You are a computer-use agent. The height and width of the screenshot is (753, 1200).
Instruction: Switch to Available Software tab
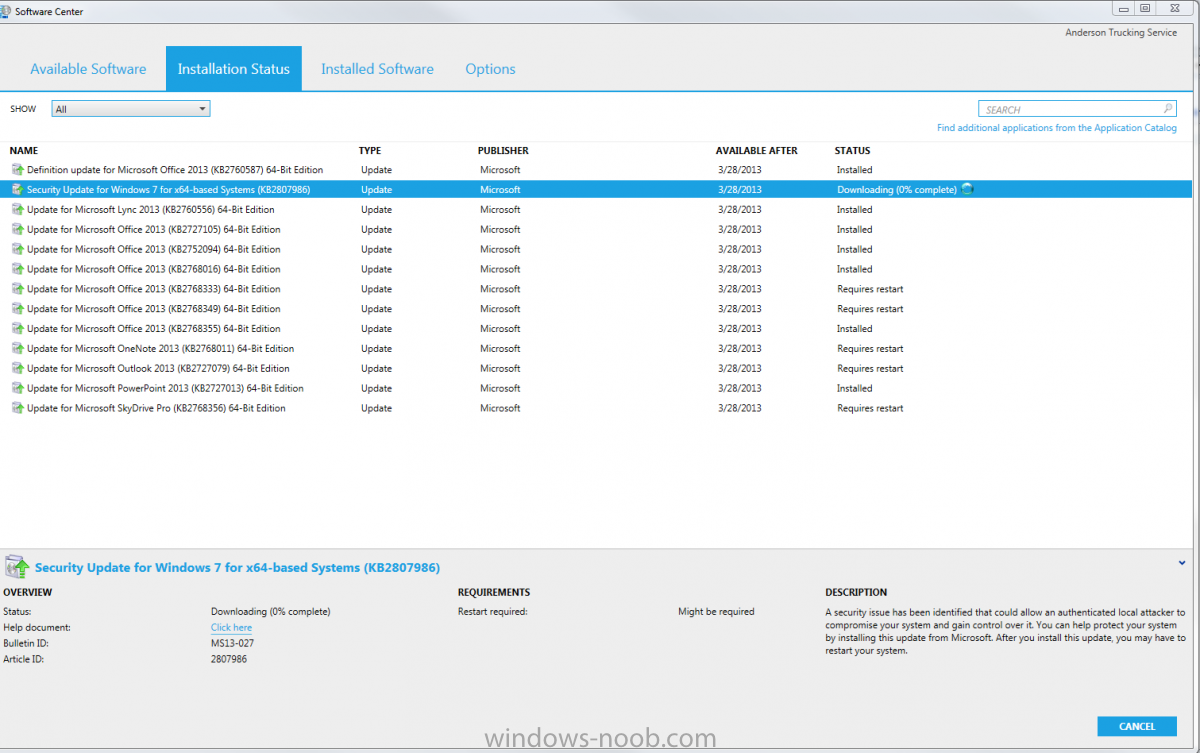(88, 69)
